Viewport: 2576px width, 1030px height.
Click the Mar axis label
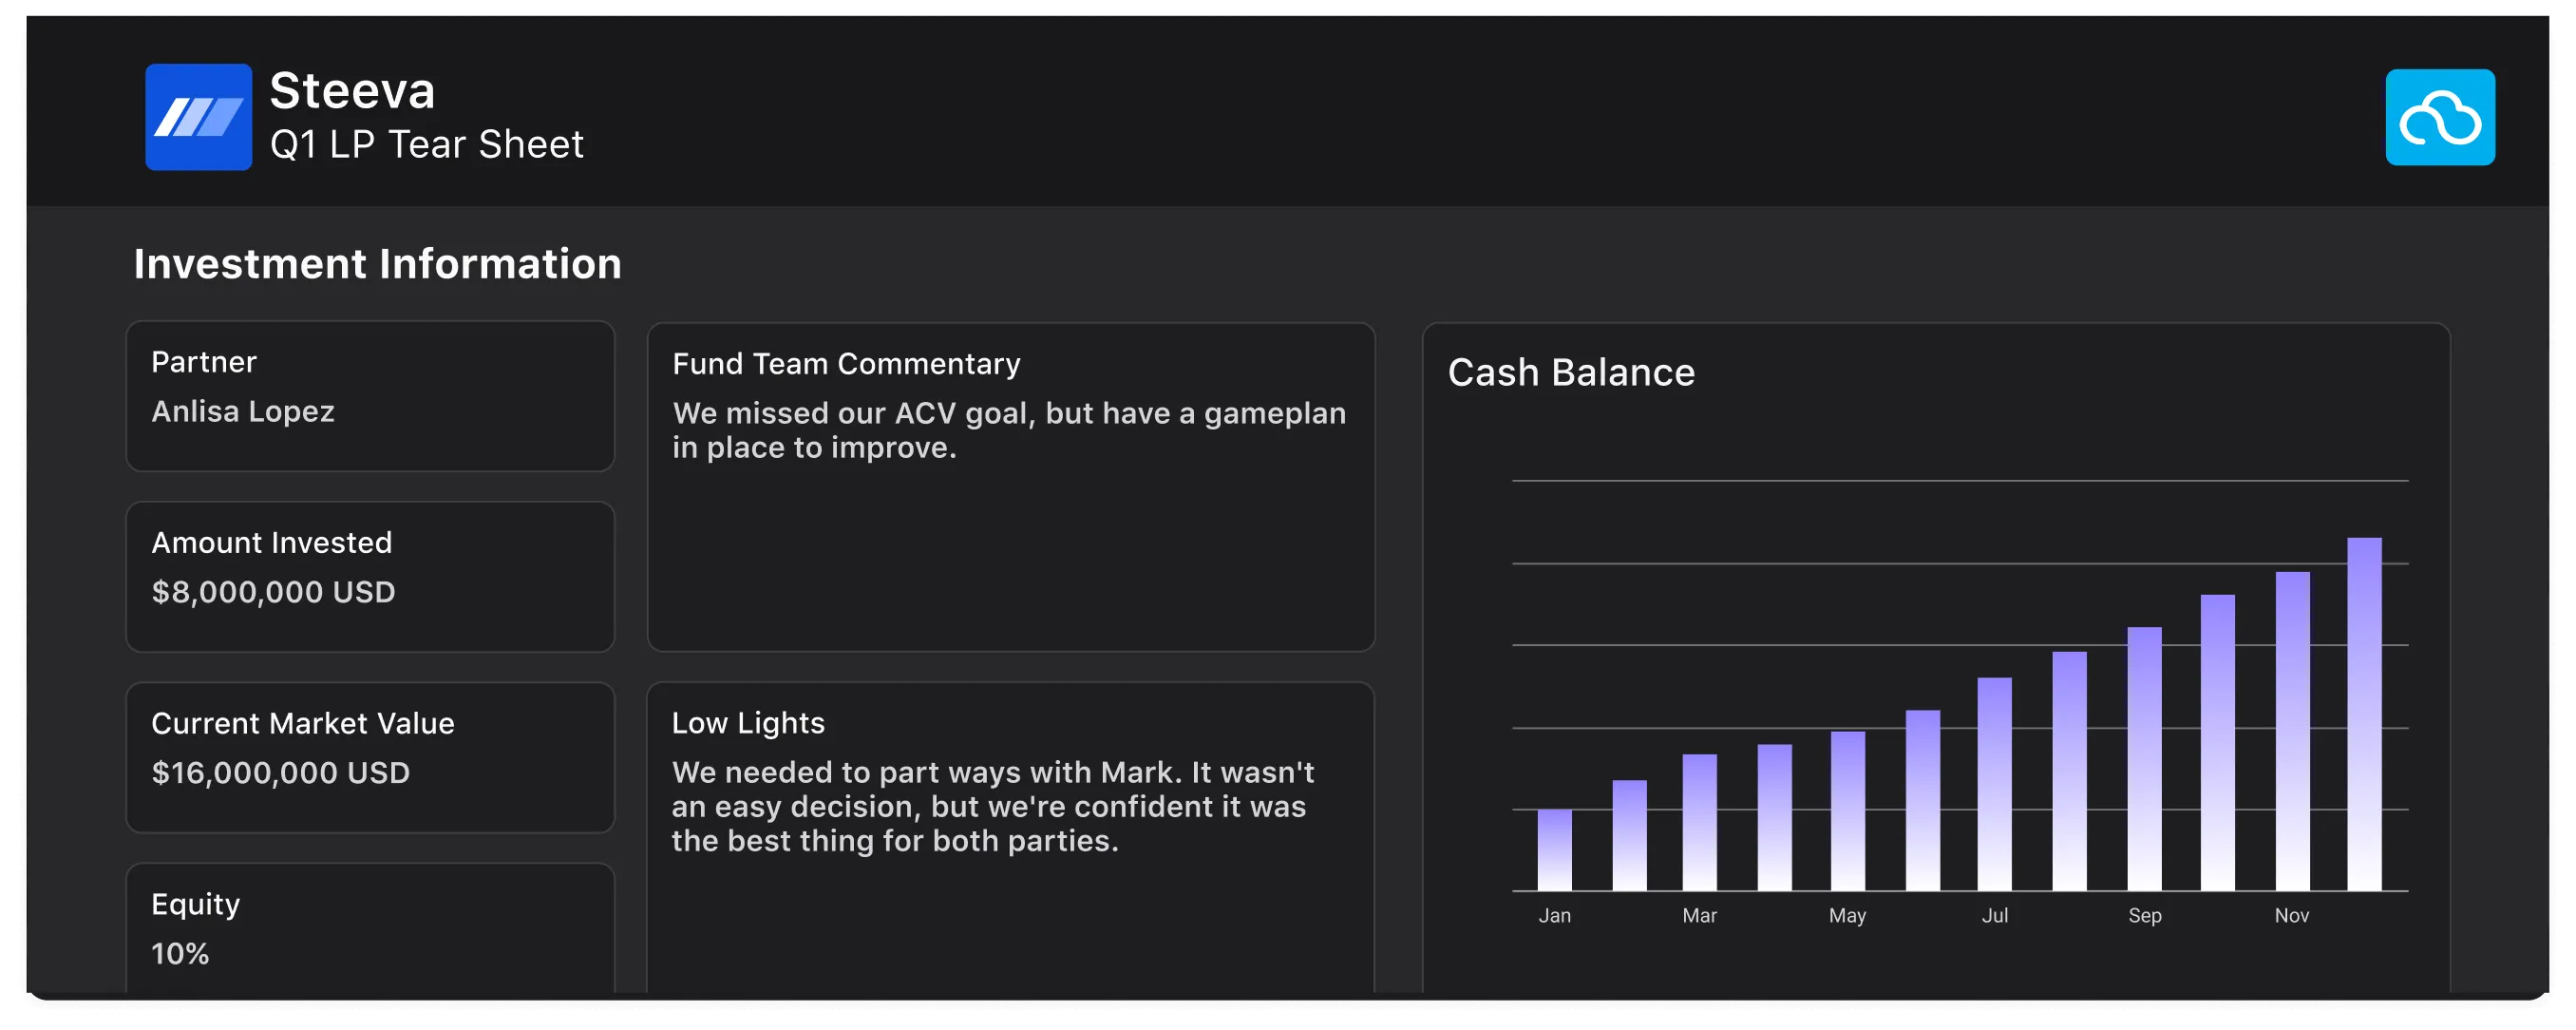(1699, 915)
